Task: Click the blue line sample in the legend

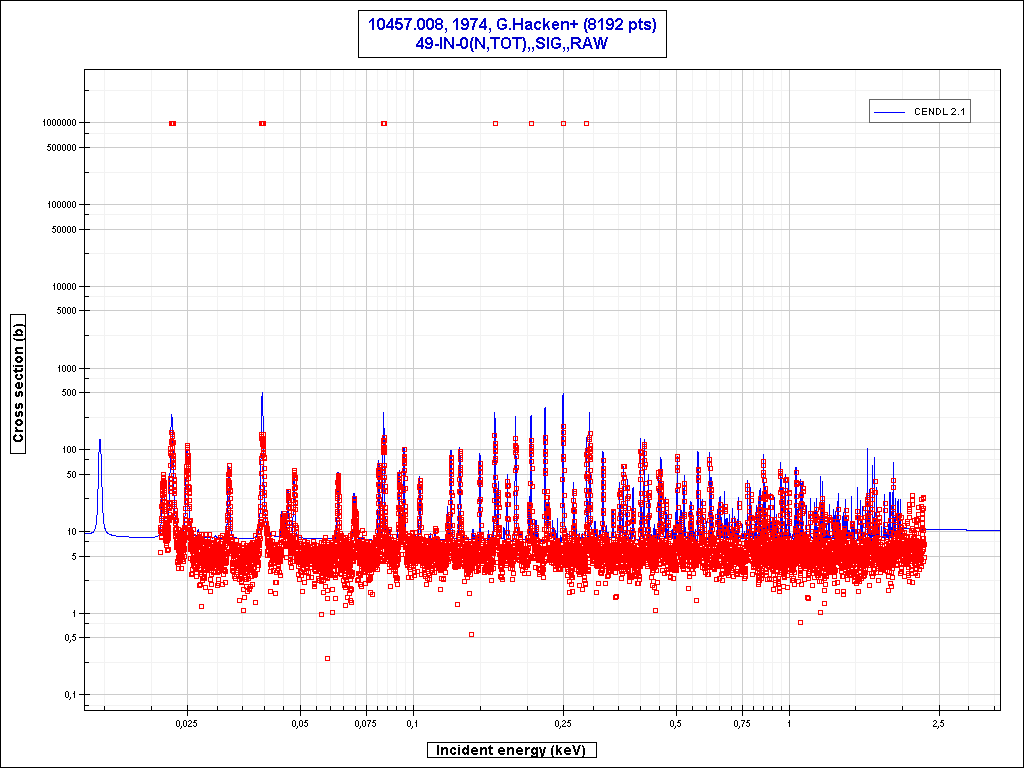Action: point(890,112)
